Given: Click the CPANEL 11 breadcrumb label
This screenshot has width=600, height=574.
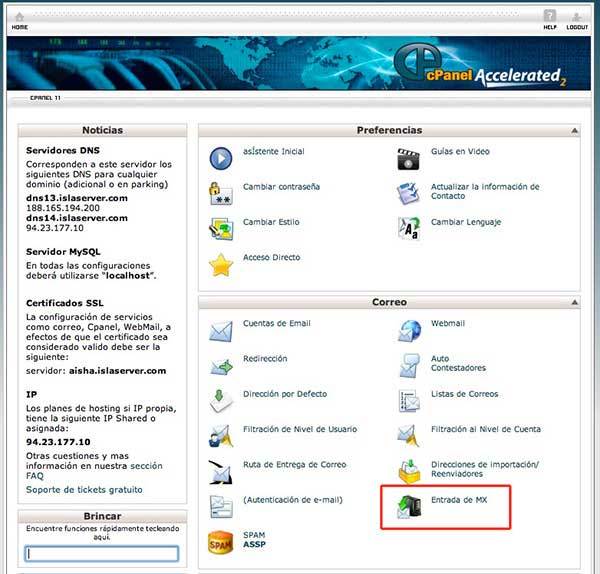Looking at the screenshot, I should point(45,98).
